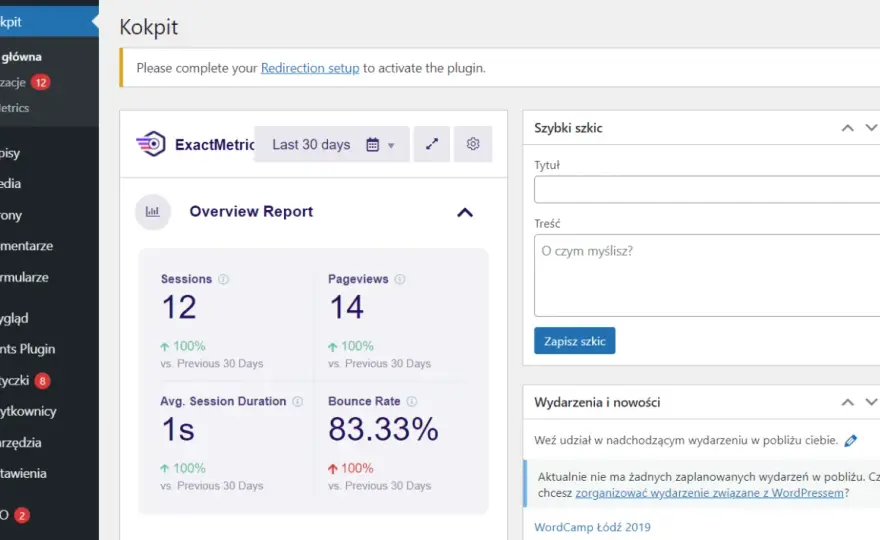Click the Bounce Rate value 83.33%
The image size is (880, 540).
383,429
